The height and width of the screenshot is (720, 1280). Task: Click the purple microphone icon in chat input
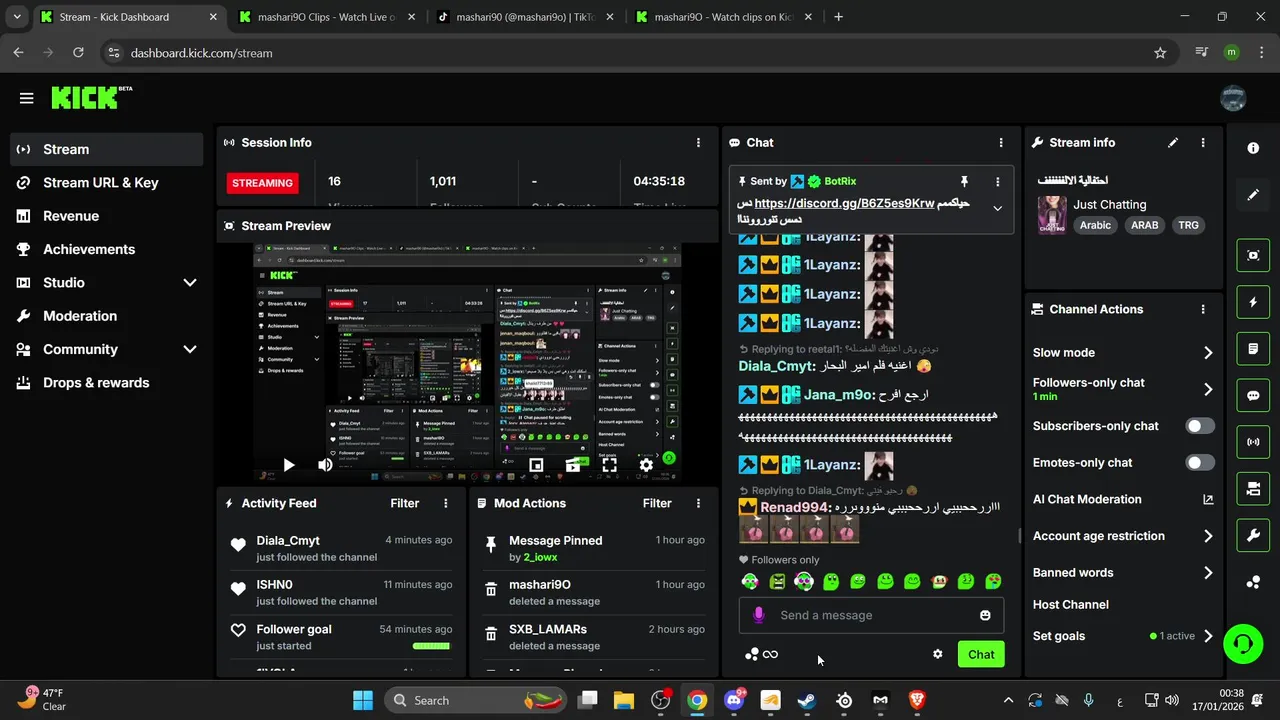(759, 616)
